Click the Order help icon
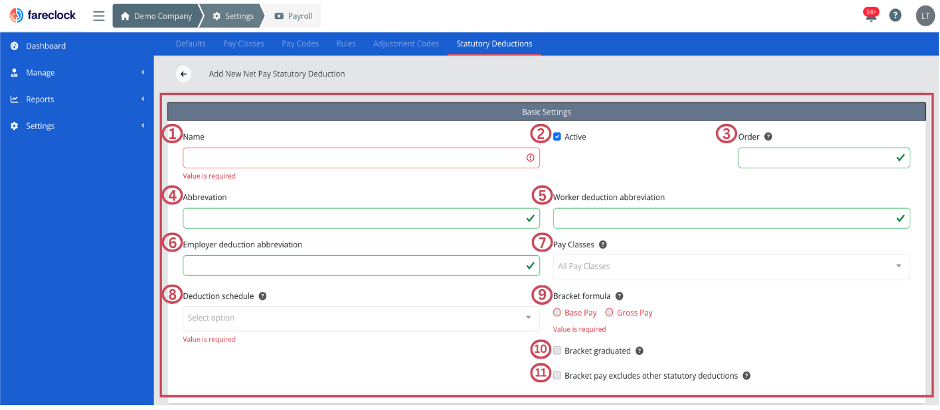 coord(768,137)
